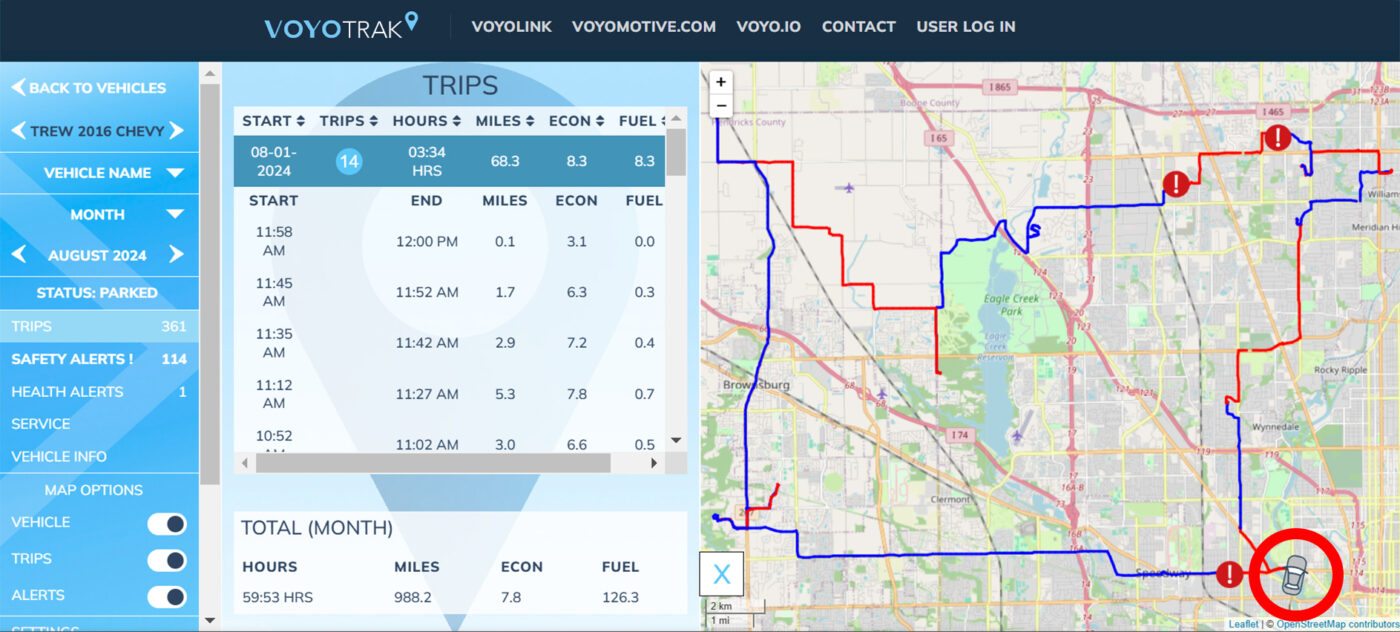Screen dimensions: 1400x632
Task: Select previous vehicle arrow beside TREW 2016 CHEVY
Action: tap(19, 131)
